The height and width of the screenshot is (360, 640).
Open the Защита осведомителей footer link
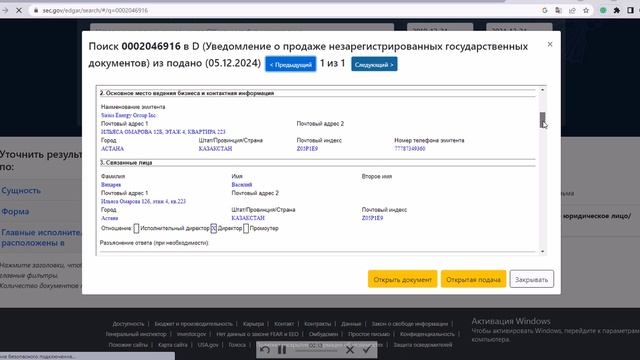tap(422, 344)
